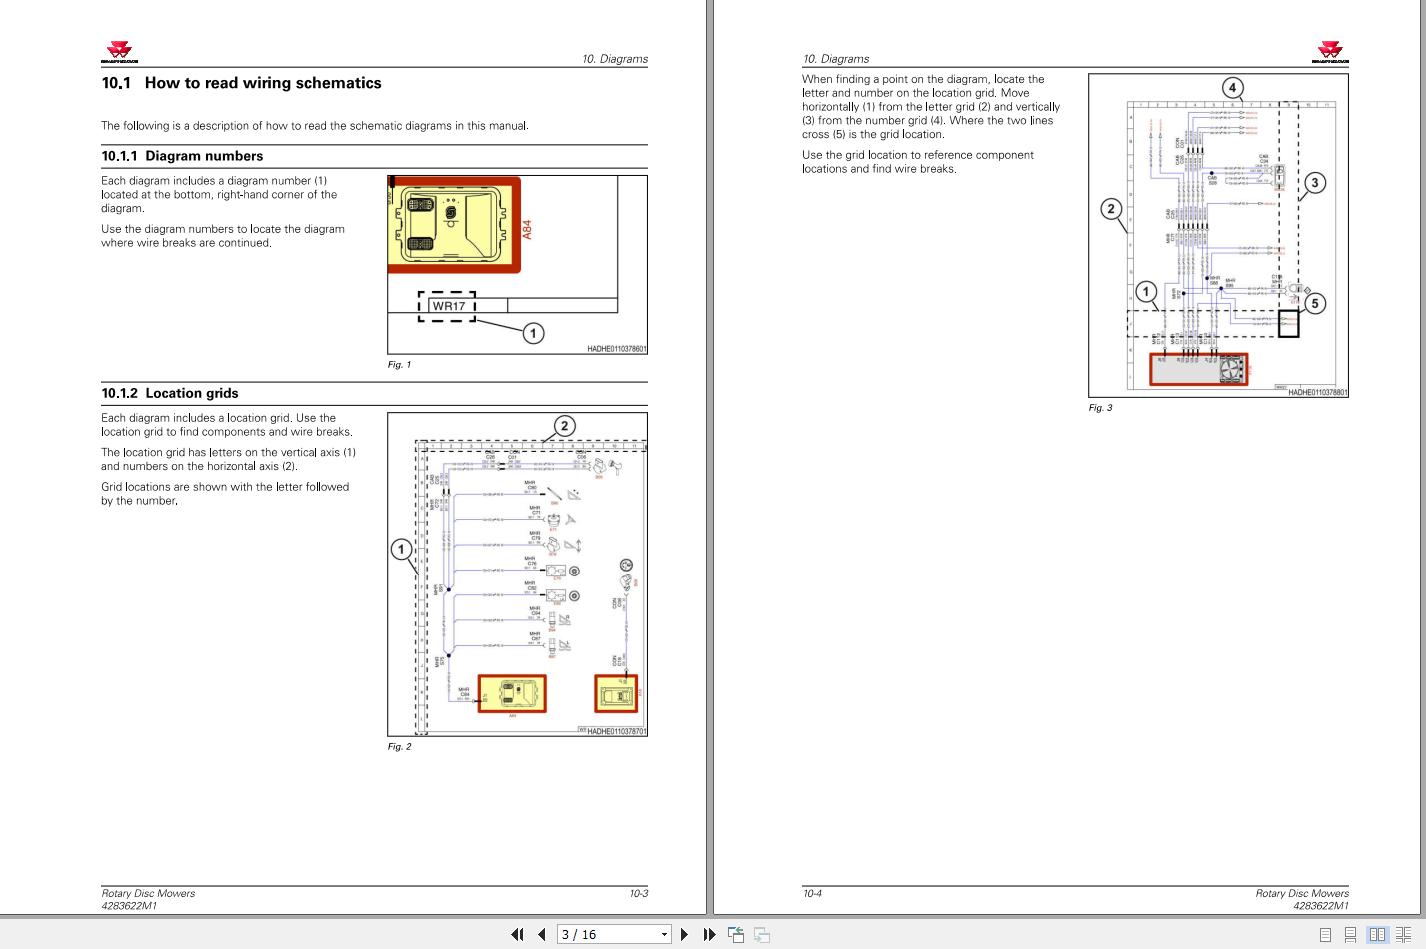The height and width of the screenshot is (949, 1426).
Task: Jump to the last page
Action: coord(709,934)
